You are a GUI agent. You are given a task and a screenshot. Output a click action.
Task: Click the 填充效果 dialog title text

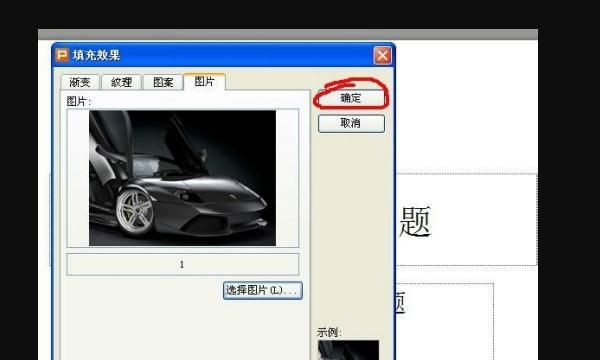coord(96,55)
